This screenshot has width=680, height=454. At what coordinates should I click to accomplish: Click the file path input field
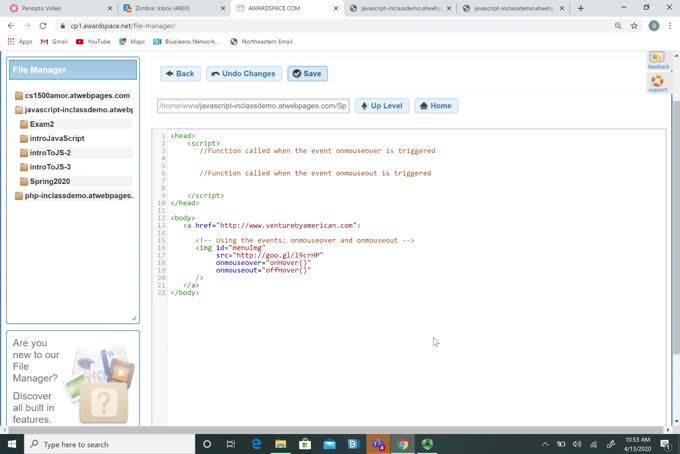click(x=253, y=106)
